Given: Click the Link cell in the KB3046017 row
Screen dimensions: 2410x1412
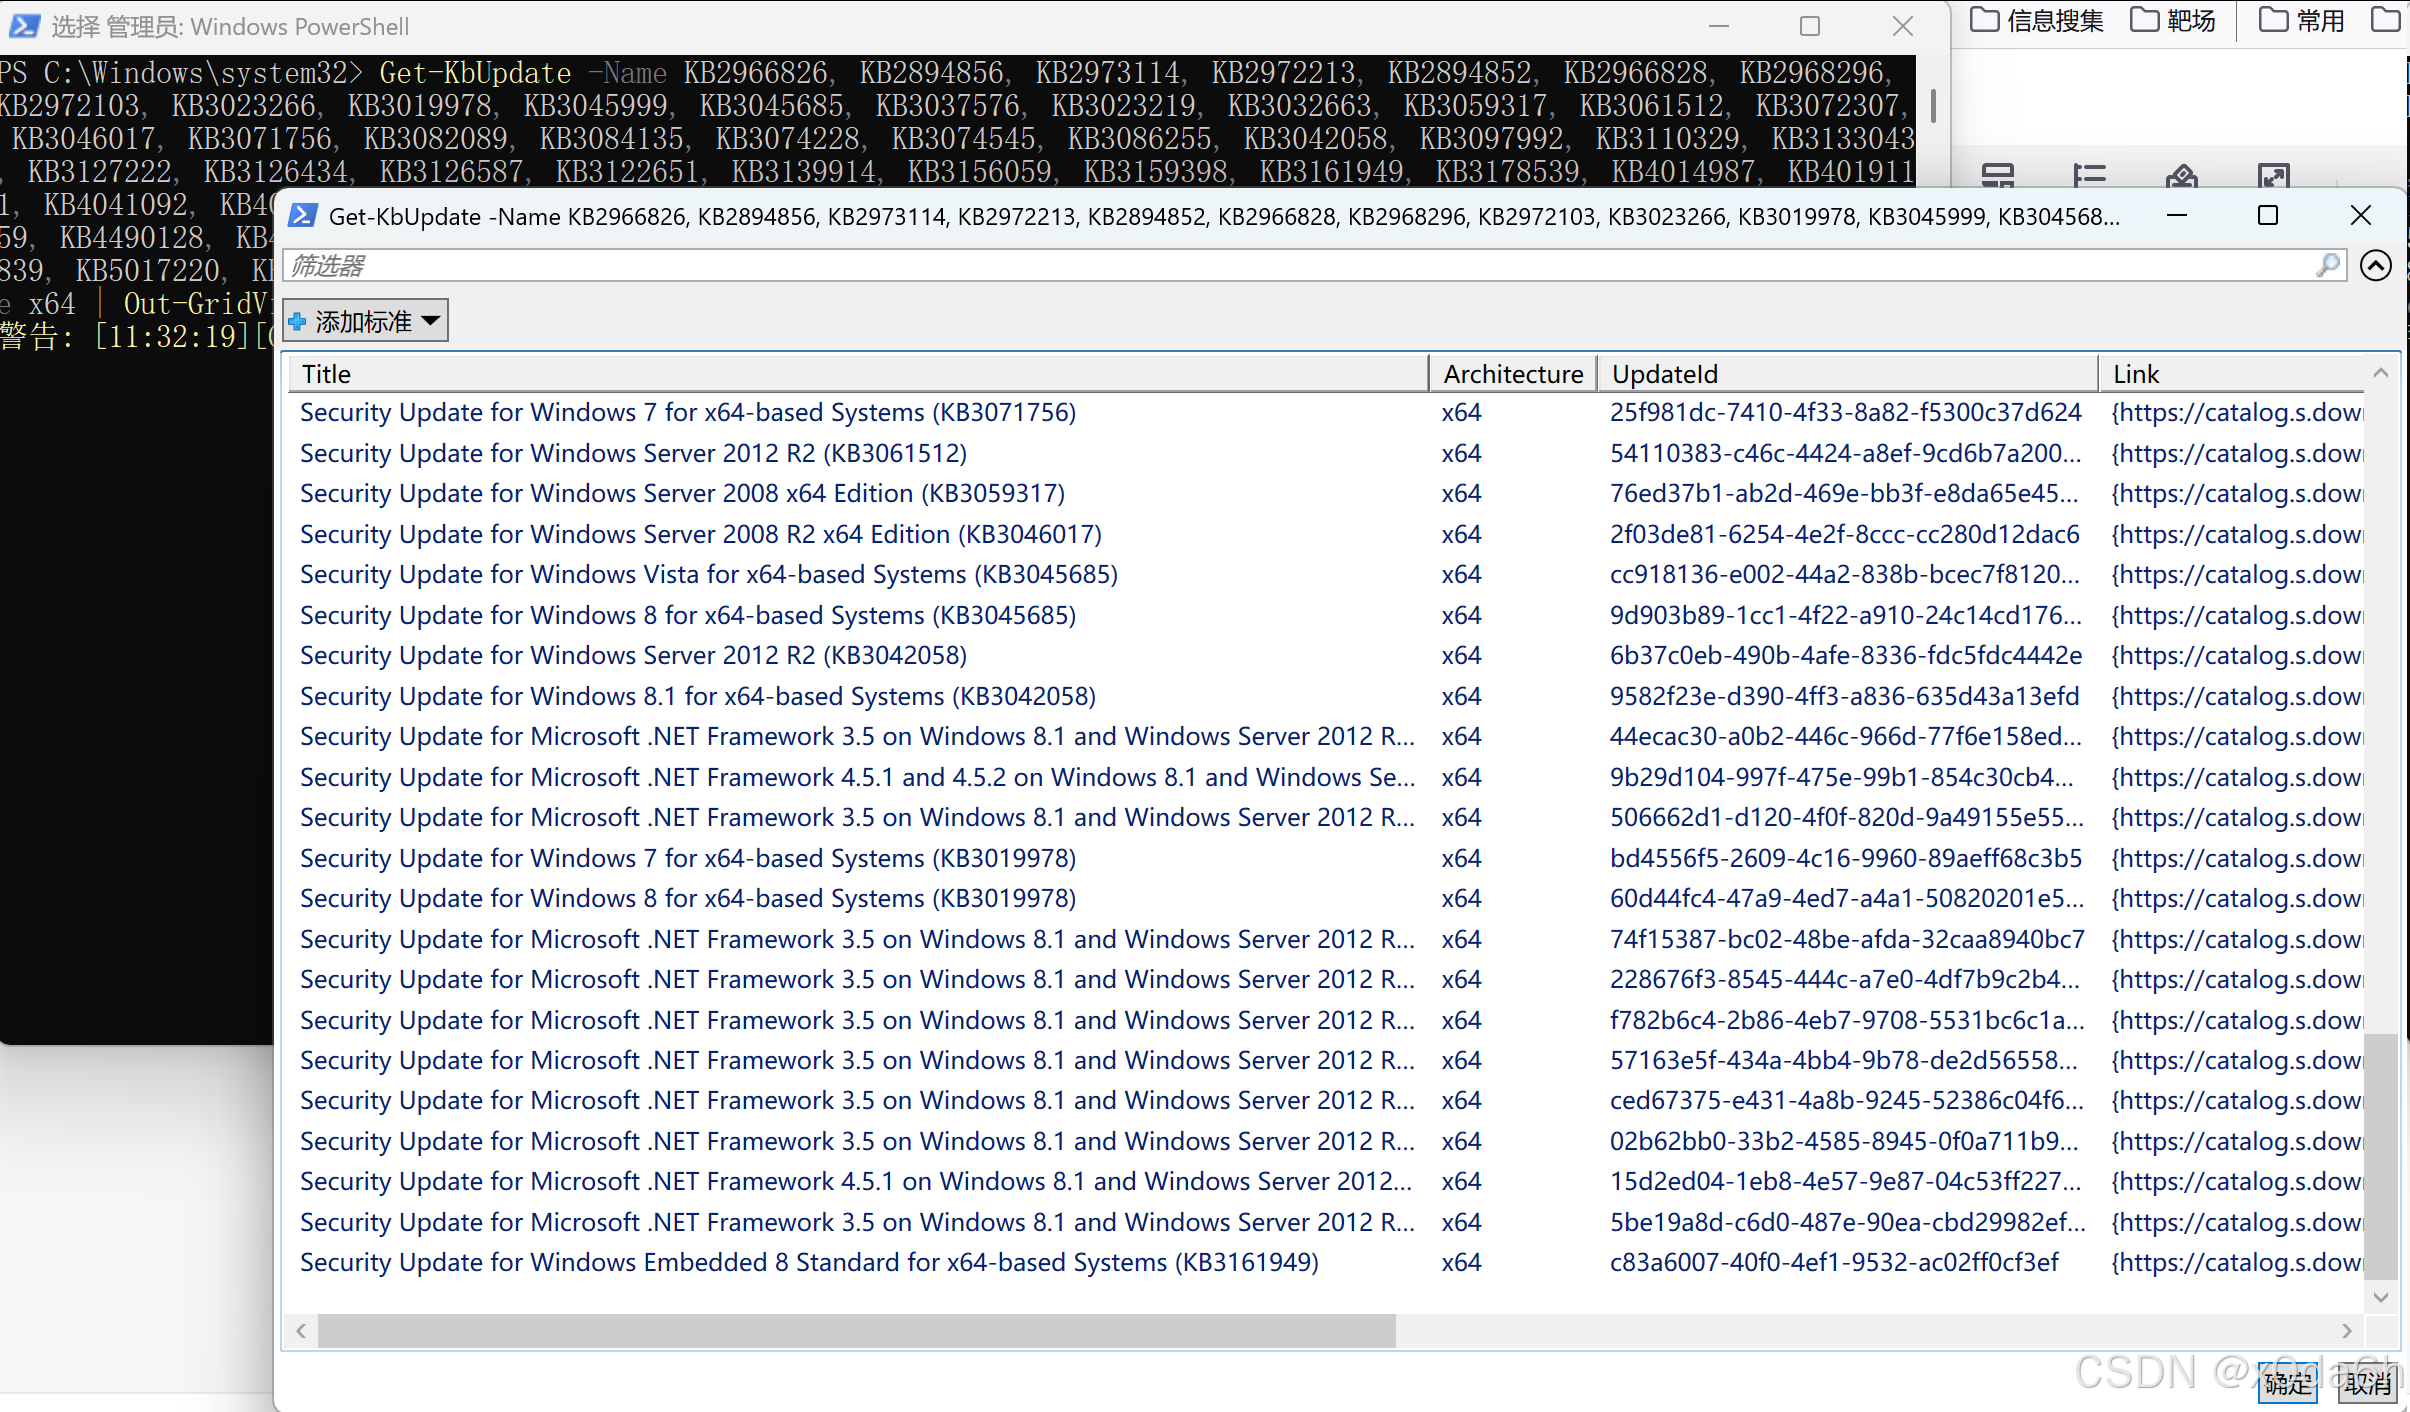Looking at the screenshot, I should tap(2237, 534).
